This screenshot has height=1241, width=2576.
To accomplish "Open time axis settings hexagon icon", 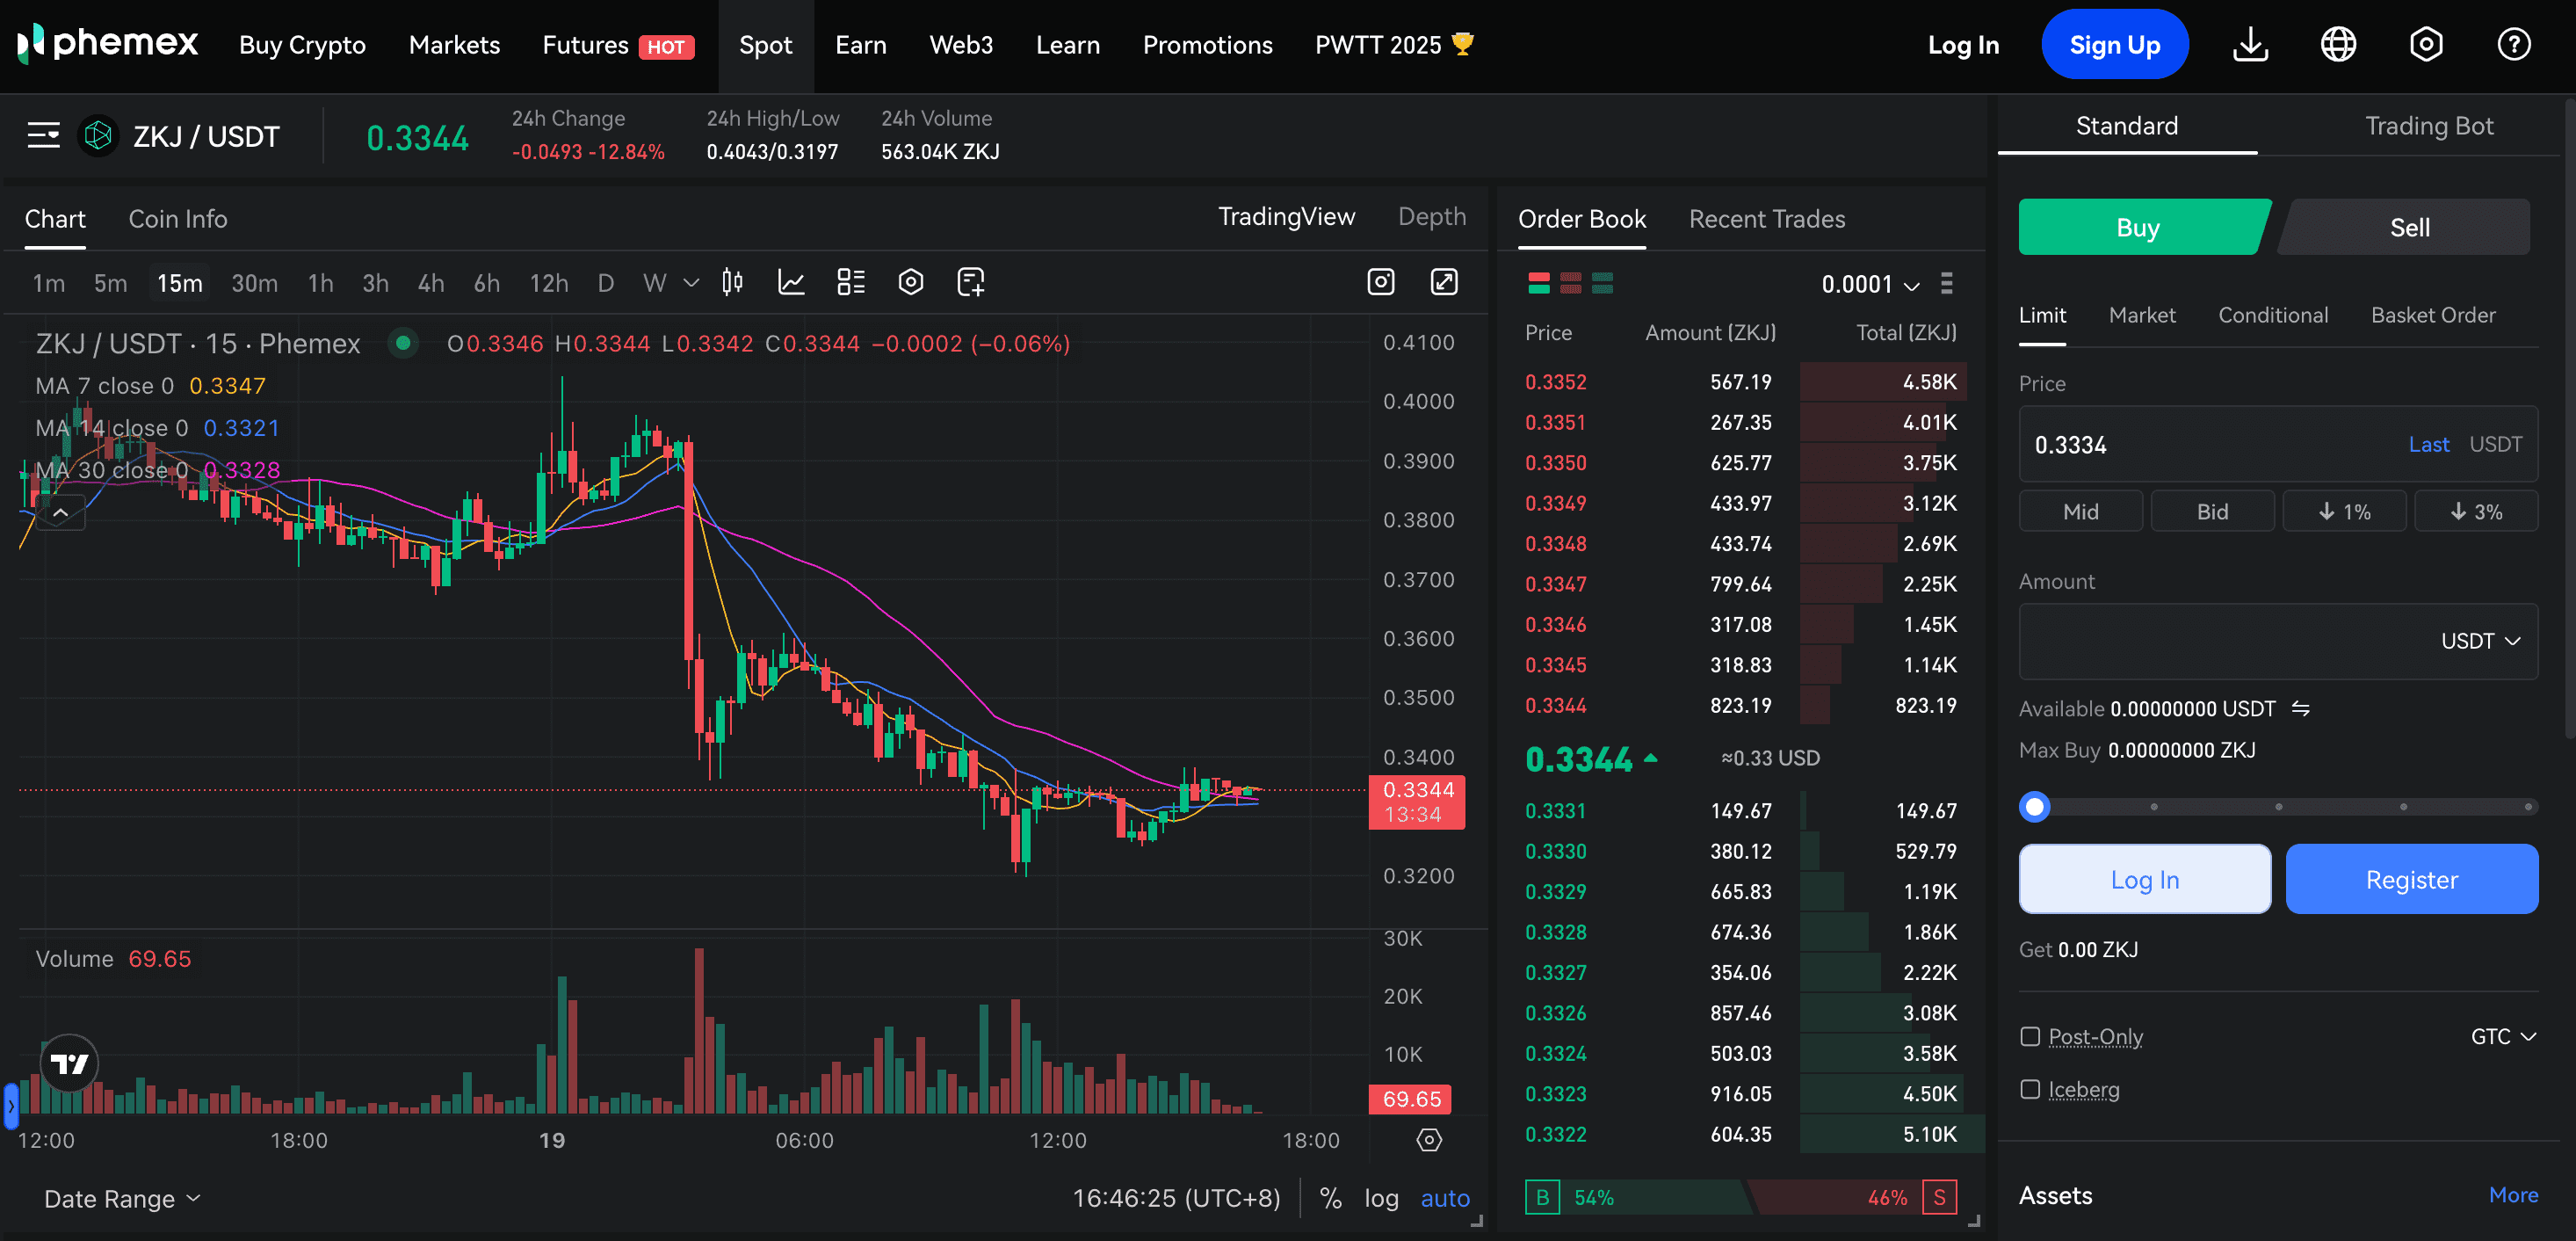I will [1429, 1140].
